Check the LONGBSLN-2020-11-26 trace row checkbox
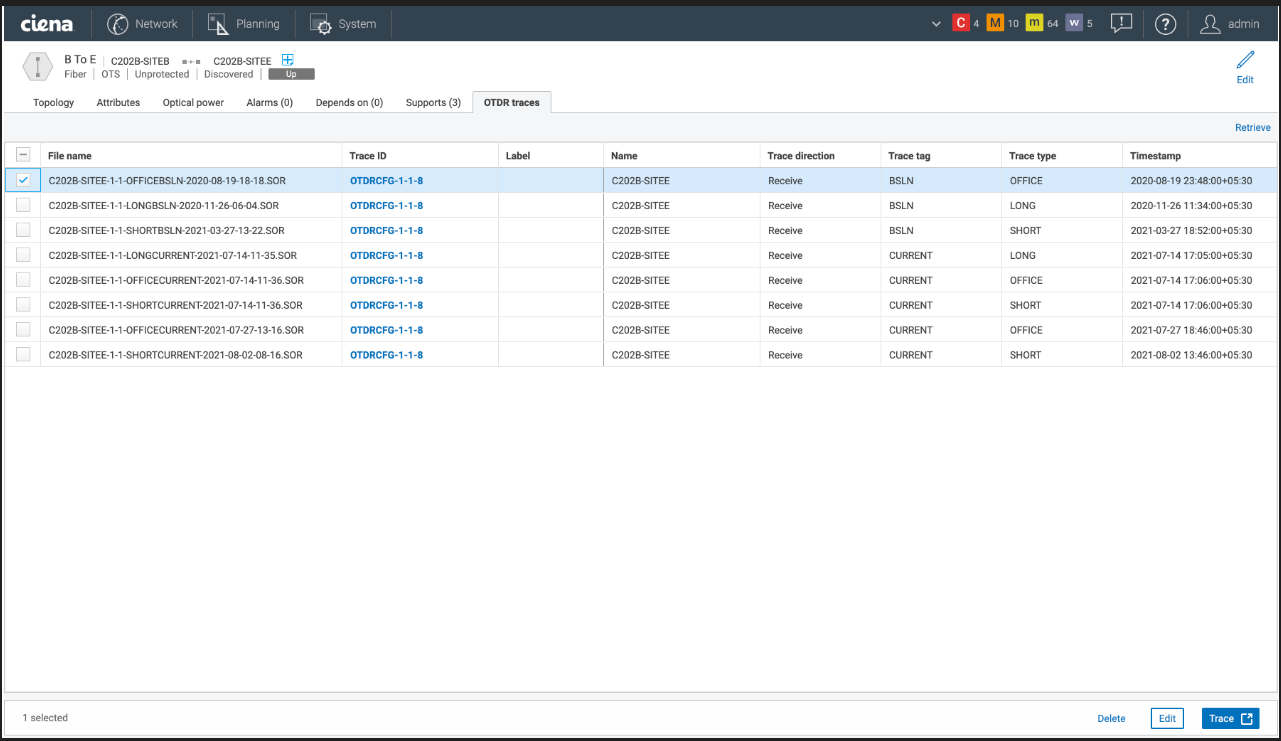Screen dimensions: 1281x741 click(23, 205)
